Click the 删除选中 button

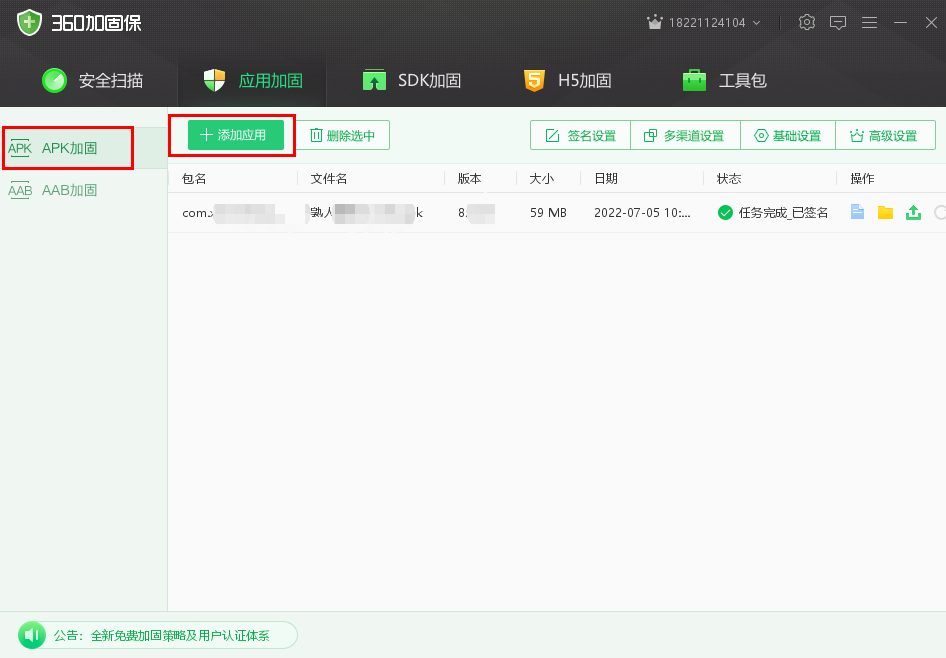click(342, 135)
